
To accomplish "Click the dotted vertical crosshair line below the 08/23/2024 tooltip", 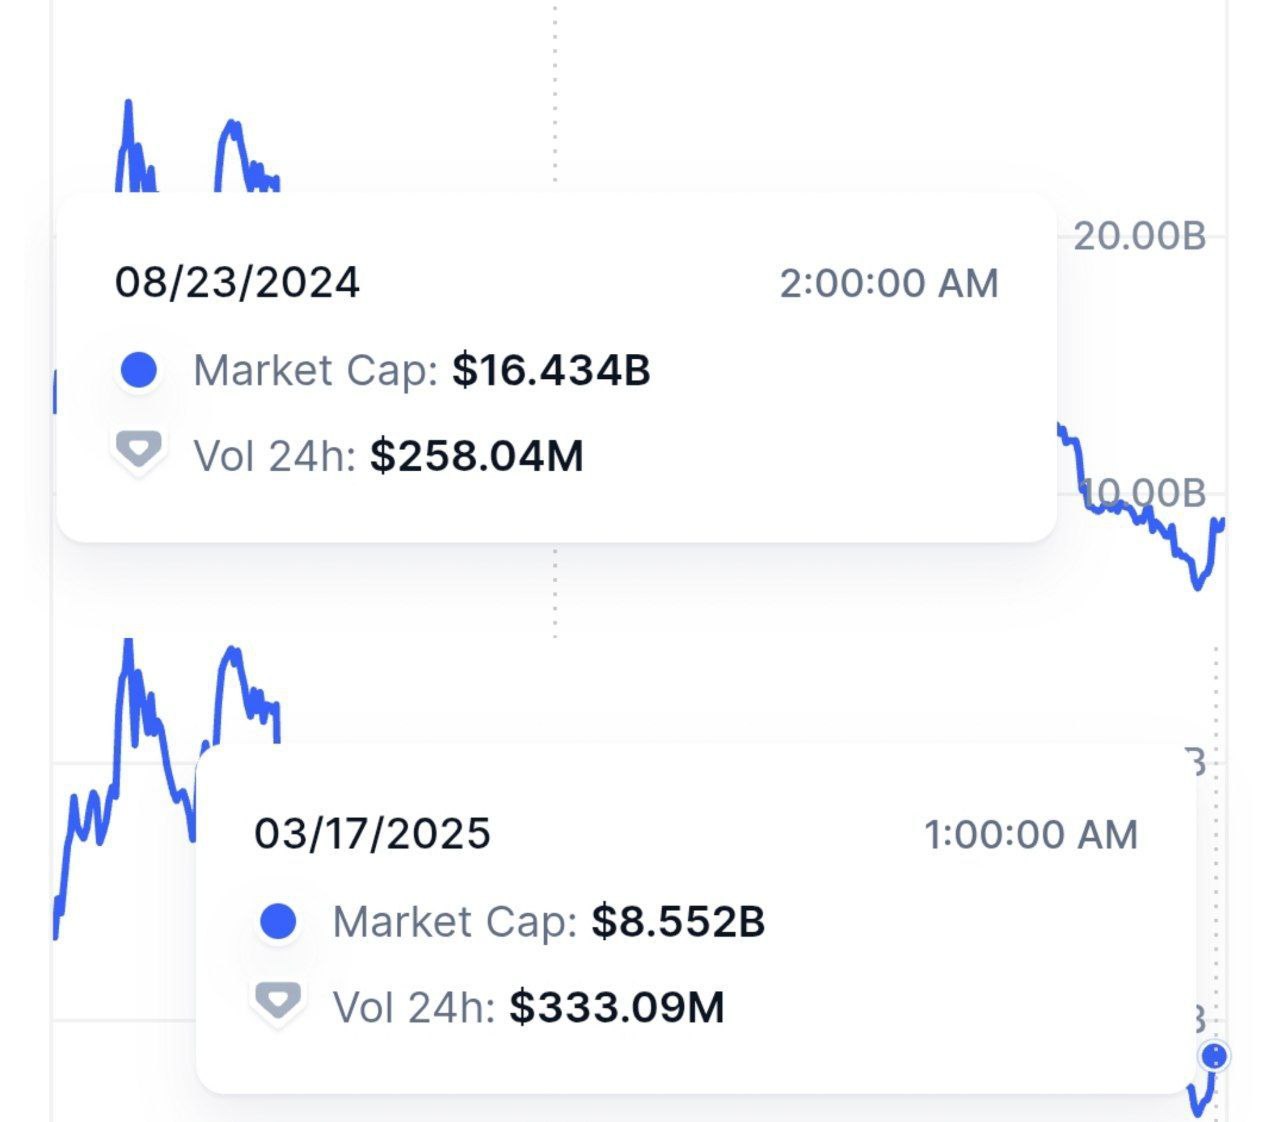I will point(555,590).
